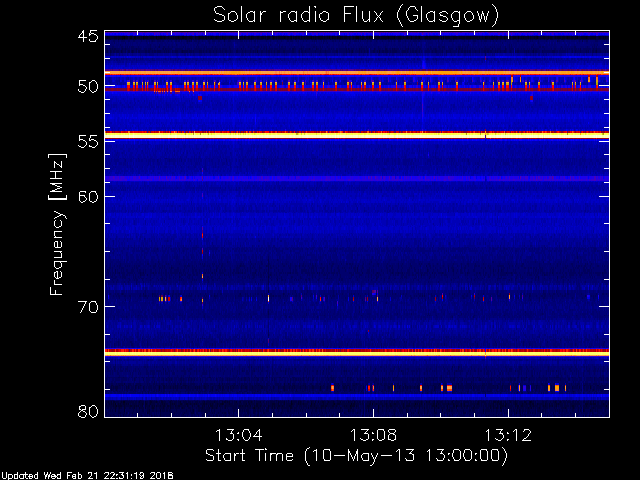The height and width of the screenshot is (480, 640).
Task: Click the vertical red streak after 13:02
Action: click(202, 237)
